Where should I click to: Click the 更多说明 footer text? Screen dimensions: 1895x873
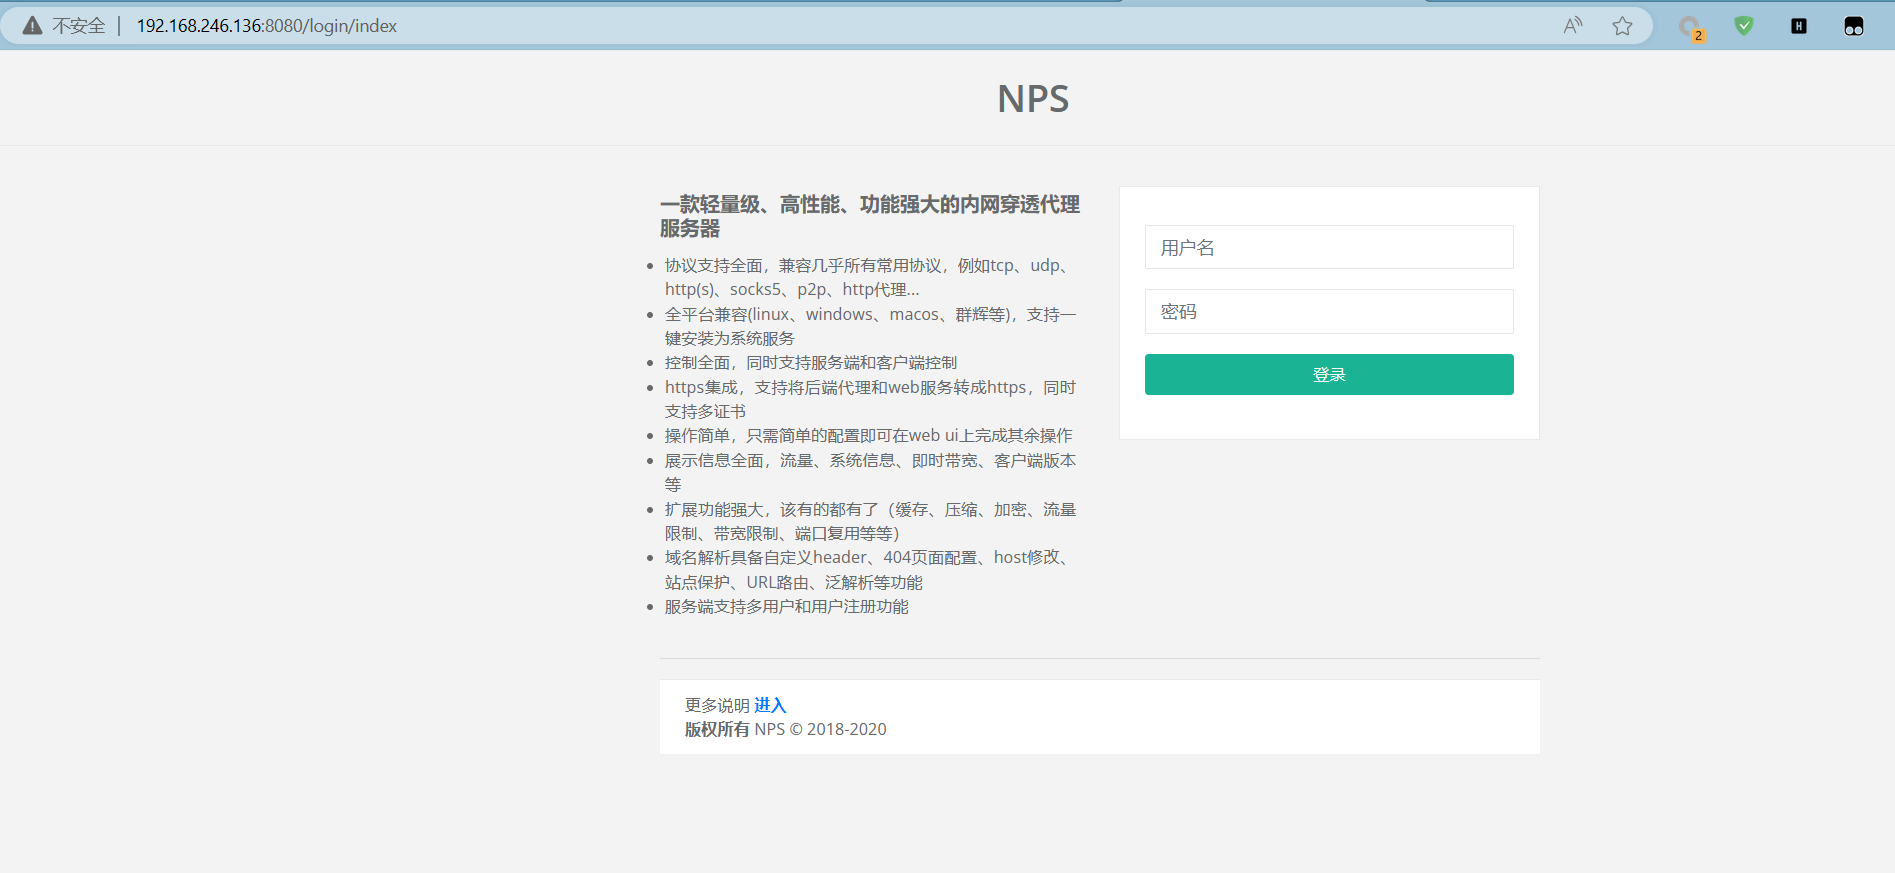[x=717, y=705]
